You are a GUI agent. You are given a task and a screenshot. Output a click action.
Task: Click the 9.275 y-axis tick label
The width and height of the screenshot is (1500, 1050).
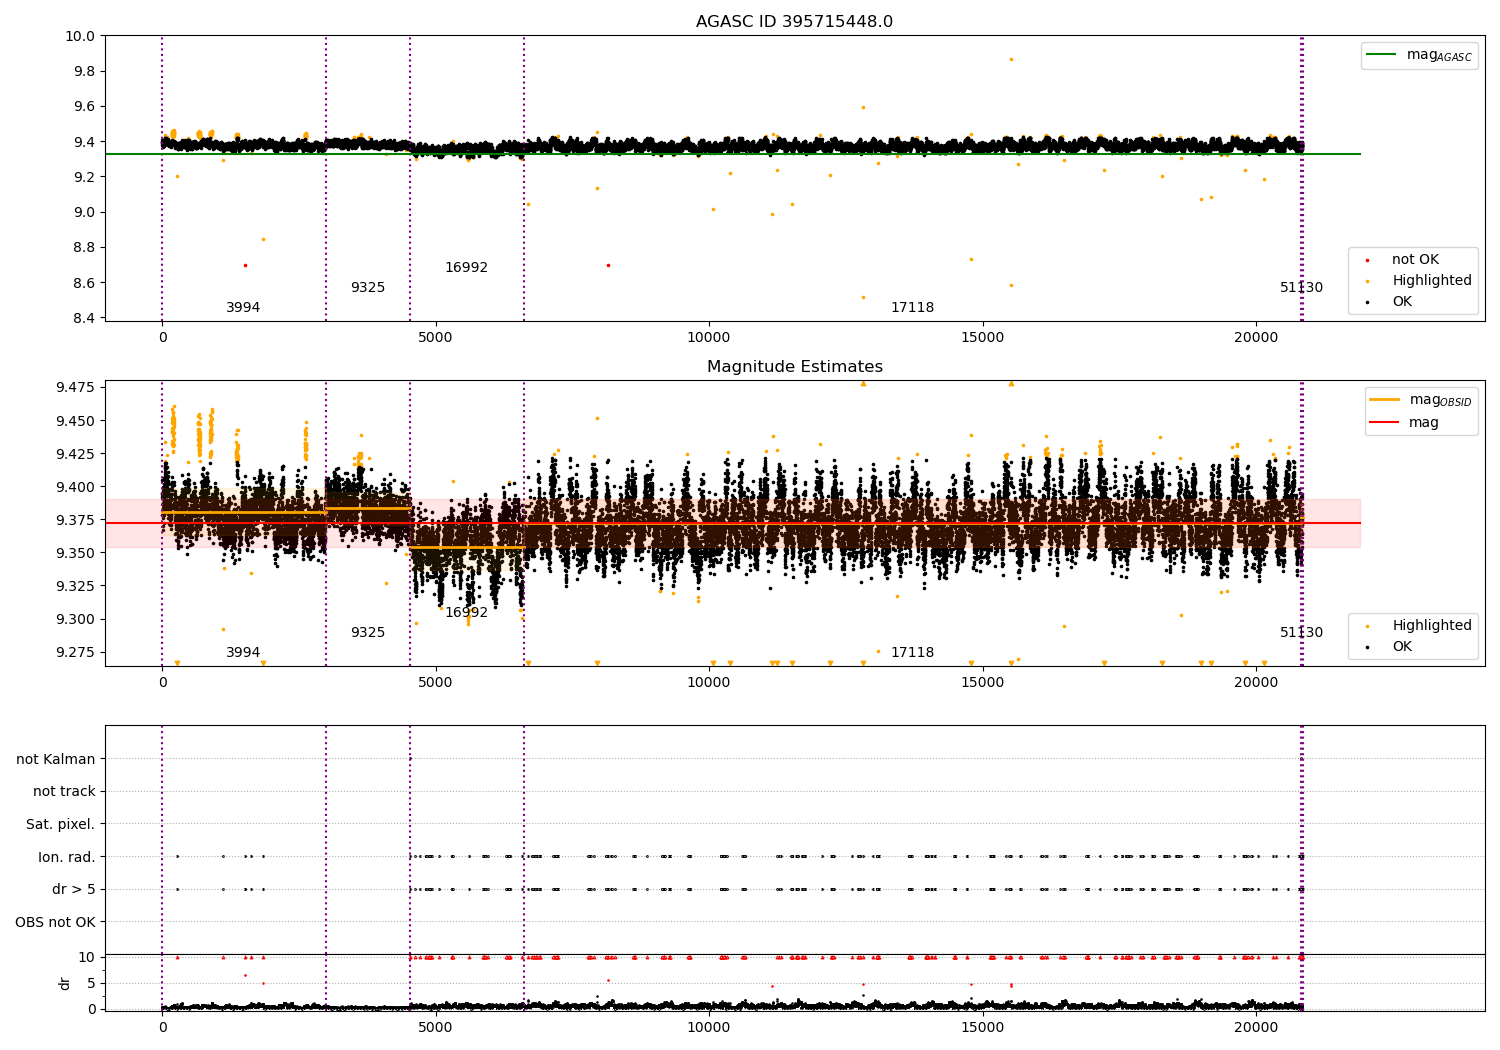coord(75,652)
